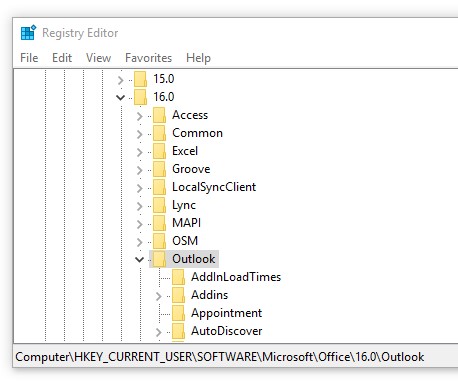
Task: Open the Favorites menu
Action: click(x=149, y=58)
